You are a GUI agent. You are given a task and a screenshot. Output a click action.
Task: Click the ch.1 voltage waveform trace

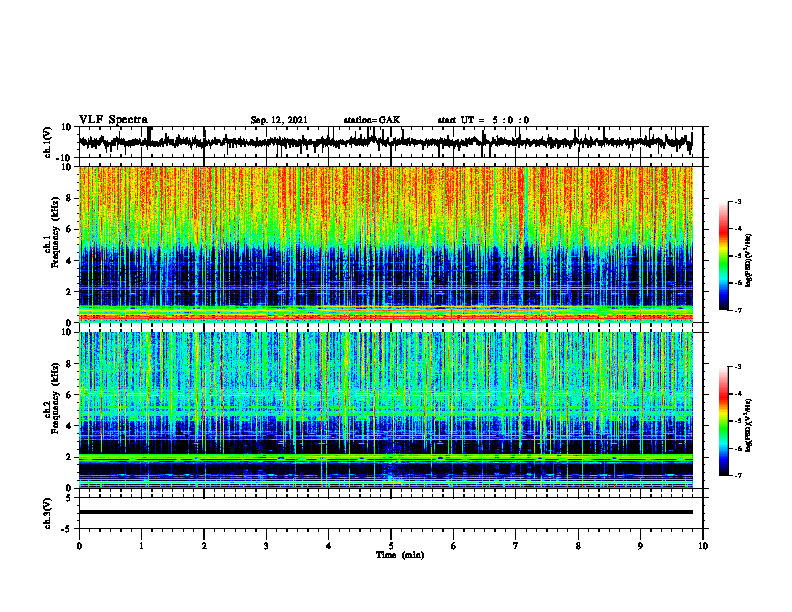[385, 142]
